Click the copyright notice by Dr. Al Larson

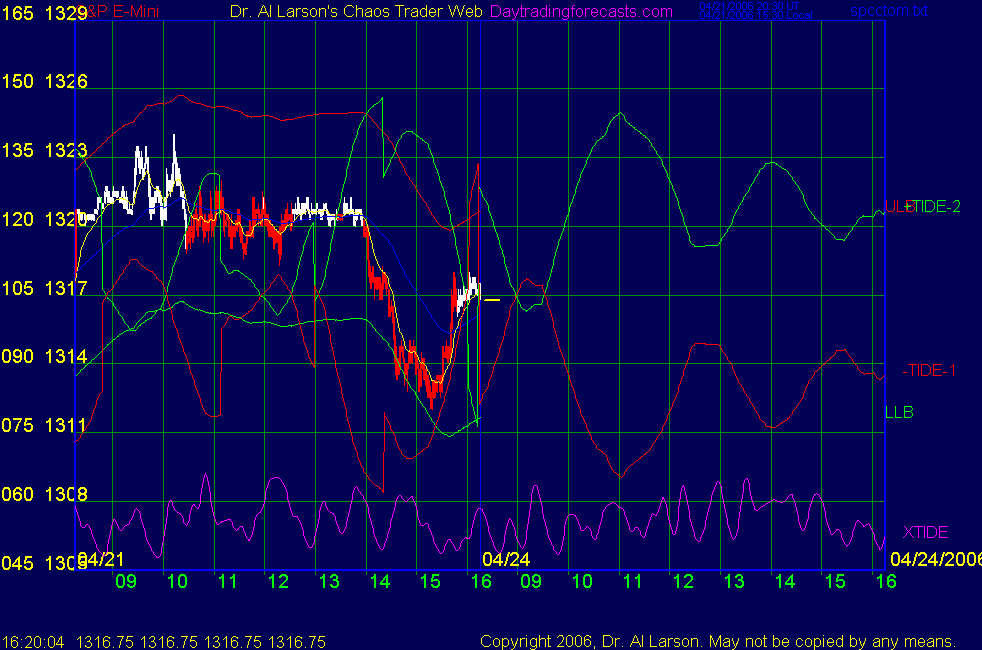click(718, 641)
